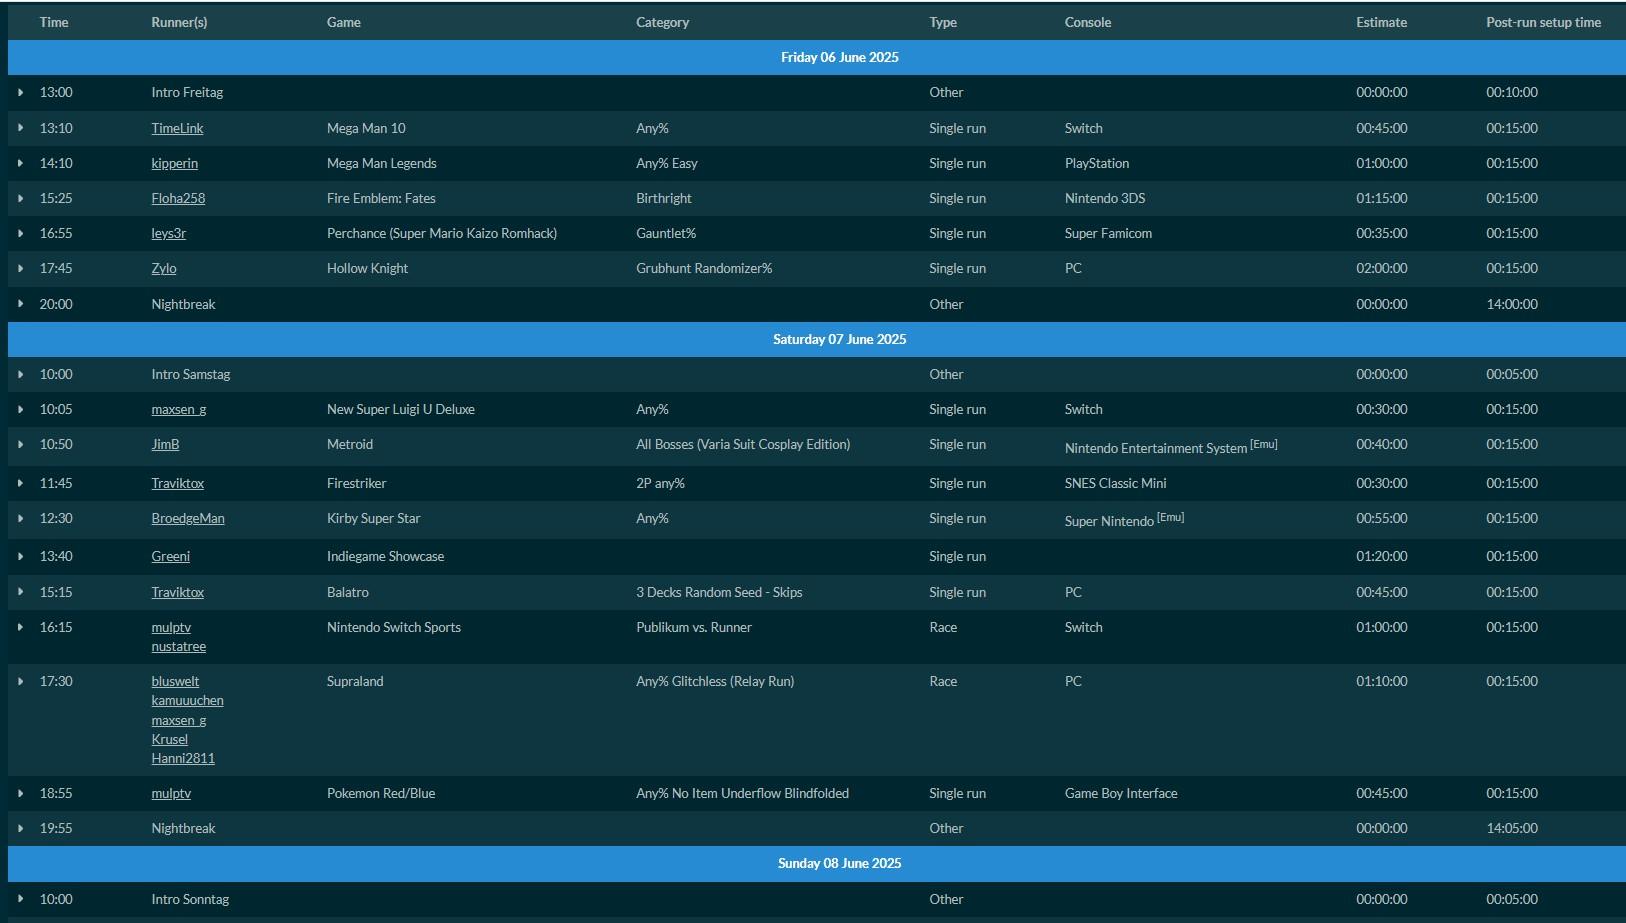Click the Perchance (Super Mario Kaizo Romhack) cell
This screenshot has height=923, width=1626.
click(442, 233)
